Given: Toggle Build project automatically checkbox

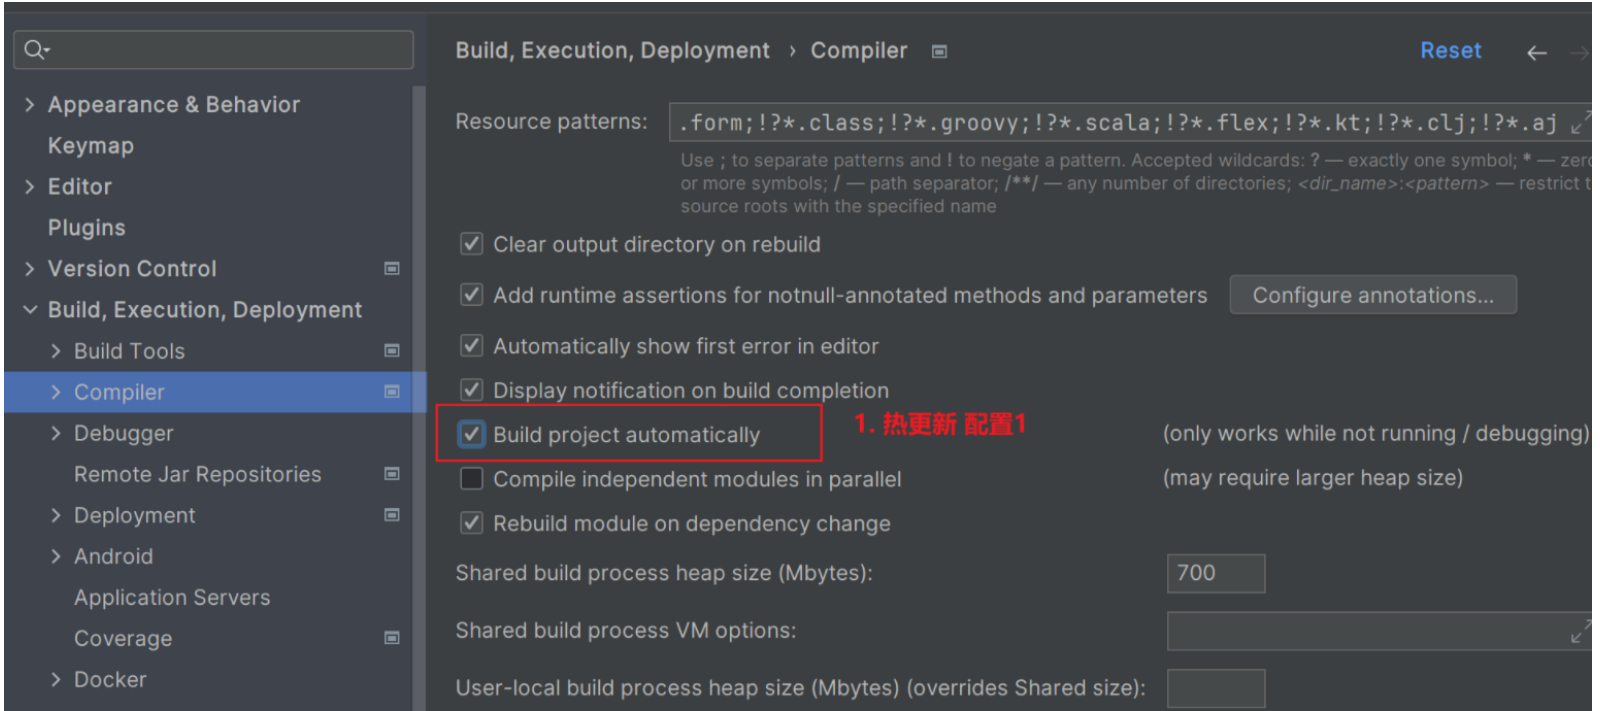Looking at the screenshot, I should [x=471, y=434].
